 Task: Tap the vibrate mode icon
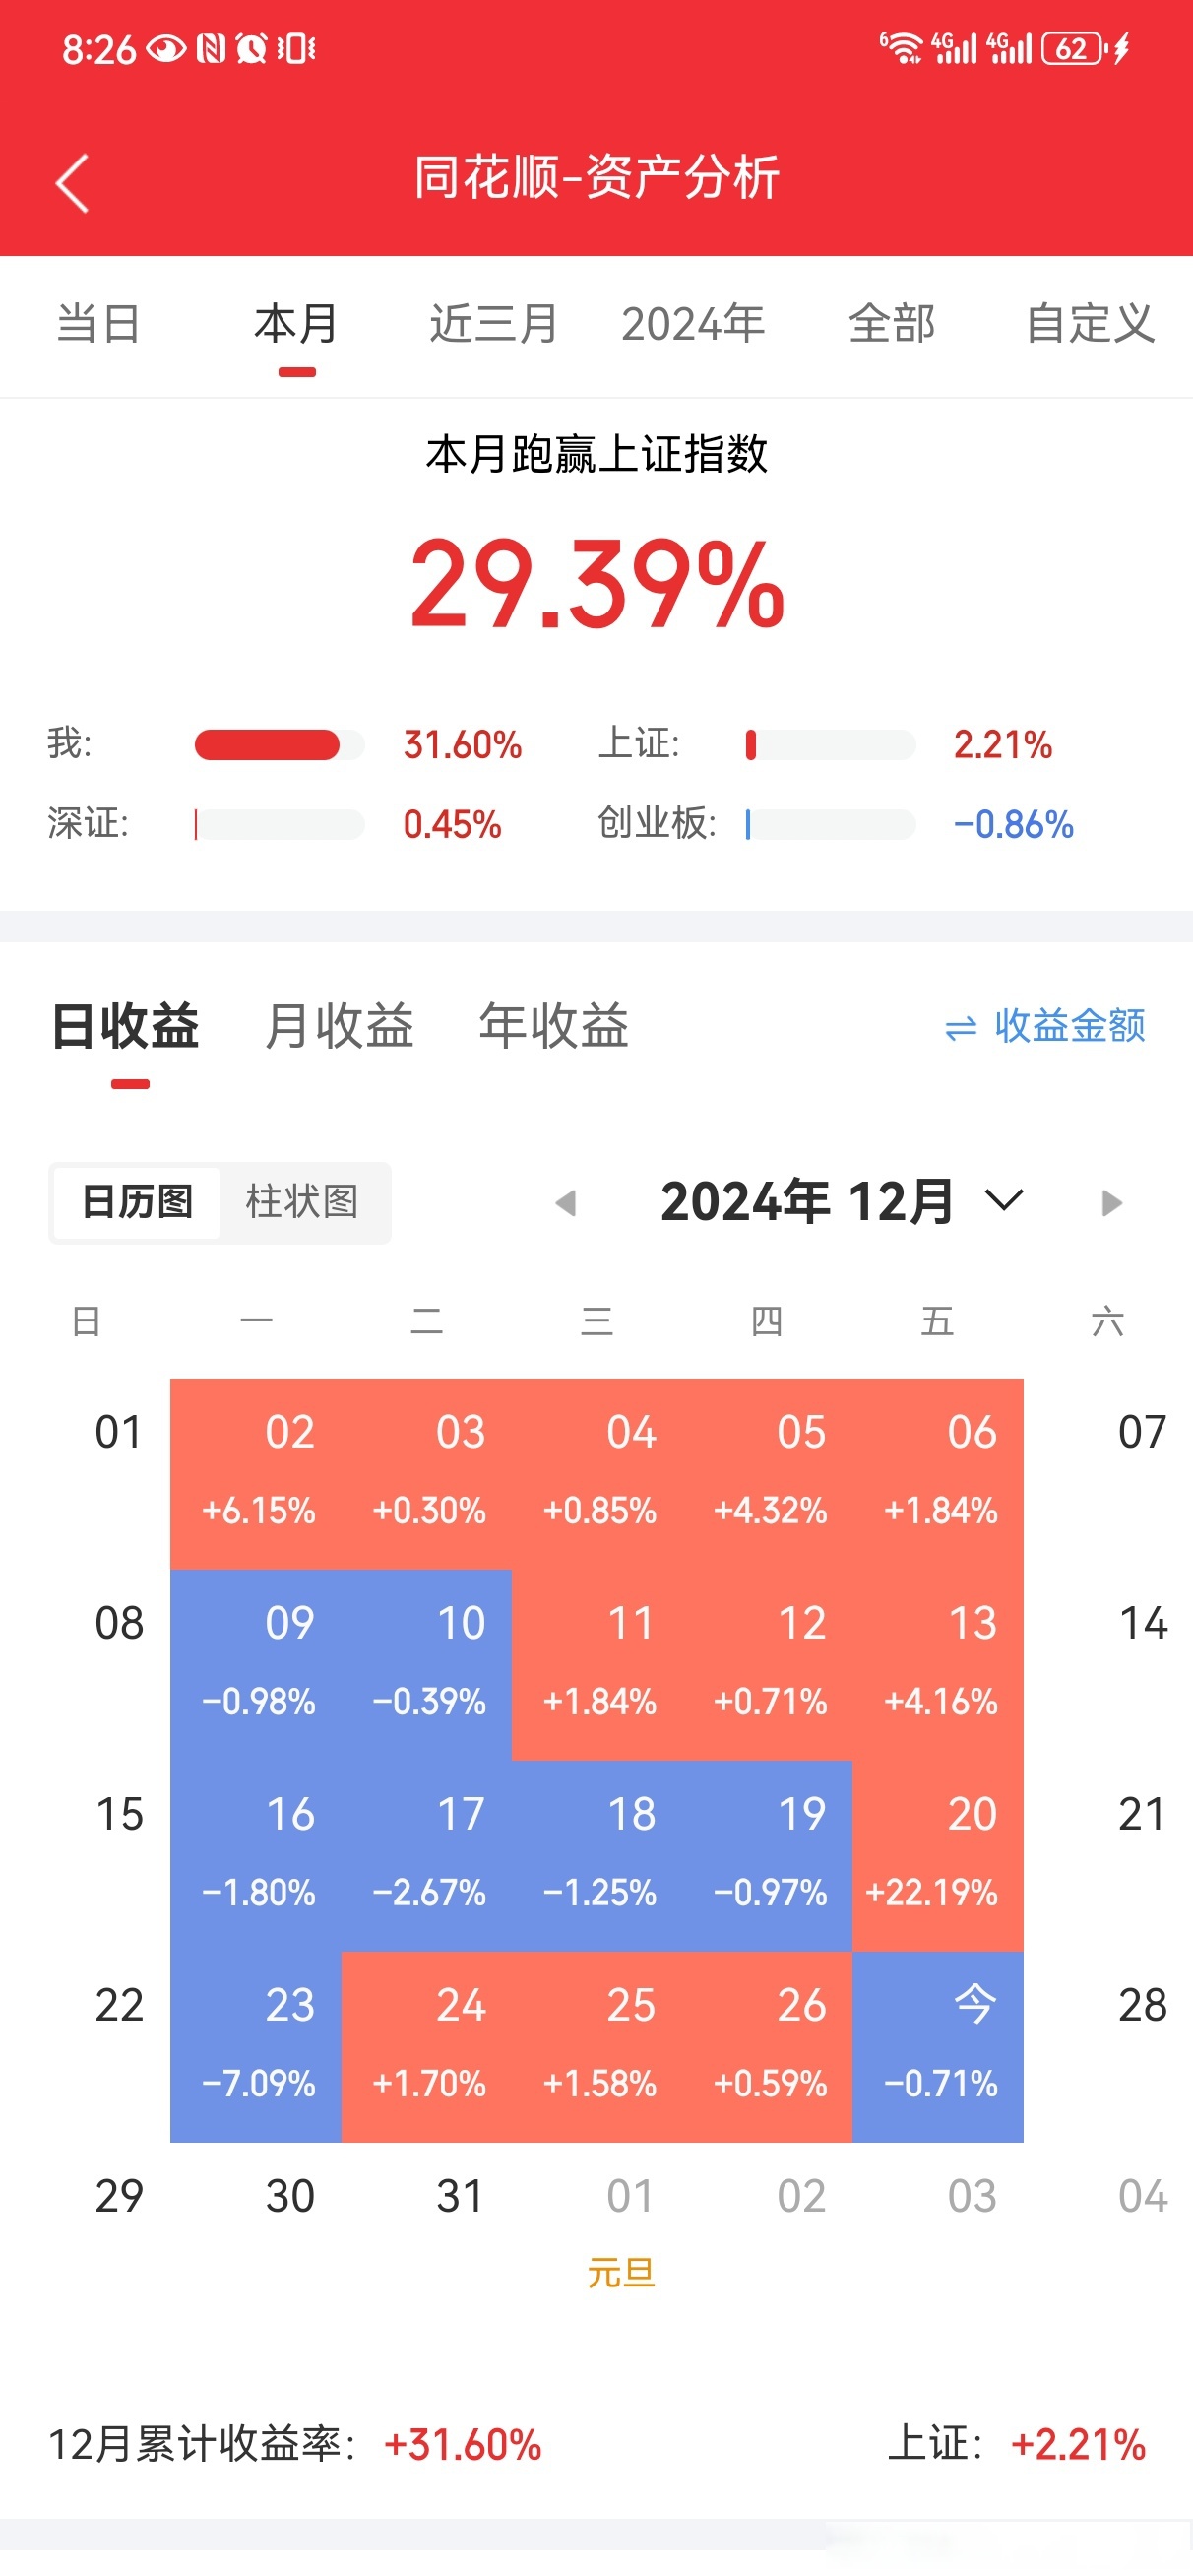point(296,48)
